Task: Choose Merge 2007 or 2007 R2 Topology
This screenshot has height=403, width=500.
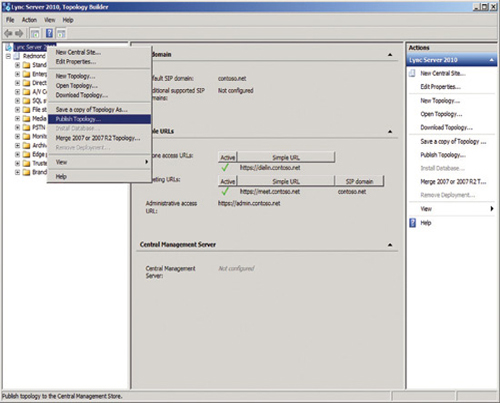Action: [99, 138]
